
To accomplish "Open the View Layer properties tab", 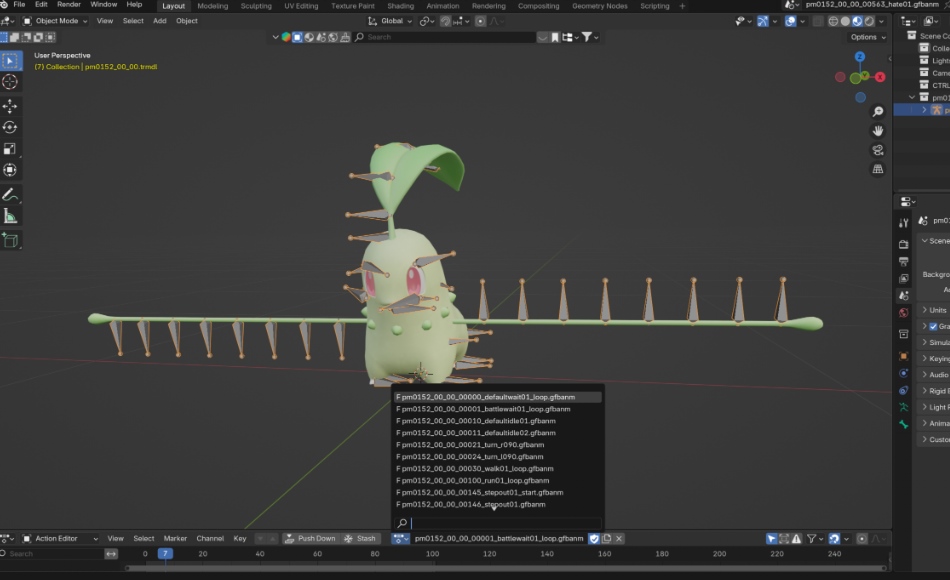I will pyautogui.click(x=903, y=278).
